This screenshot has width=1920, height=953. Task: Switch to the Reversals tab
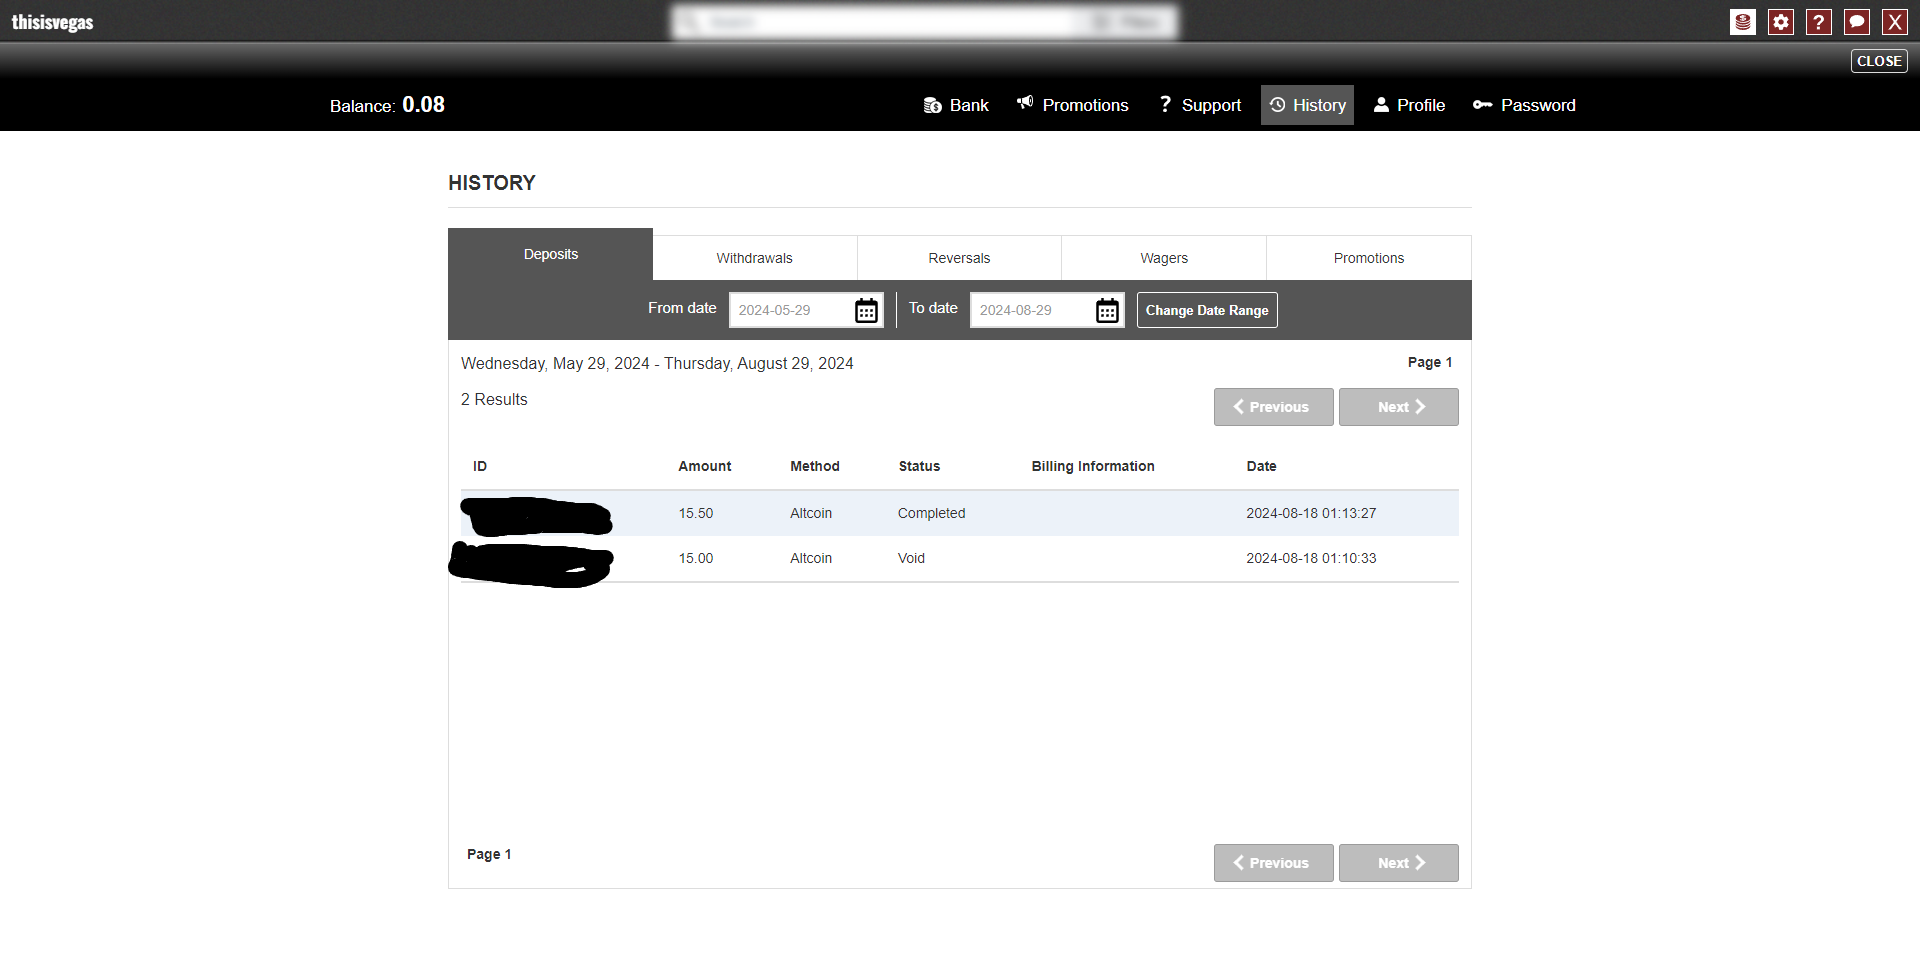[959, 258]
